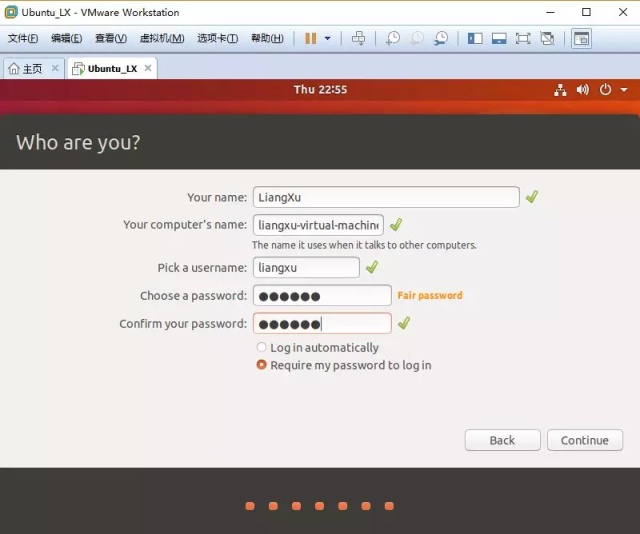Open the 虚拟机(M) menu
Viewport: 640px width, 534px height.
click(162, 38)
